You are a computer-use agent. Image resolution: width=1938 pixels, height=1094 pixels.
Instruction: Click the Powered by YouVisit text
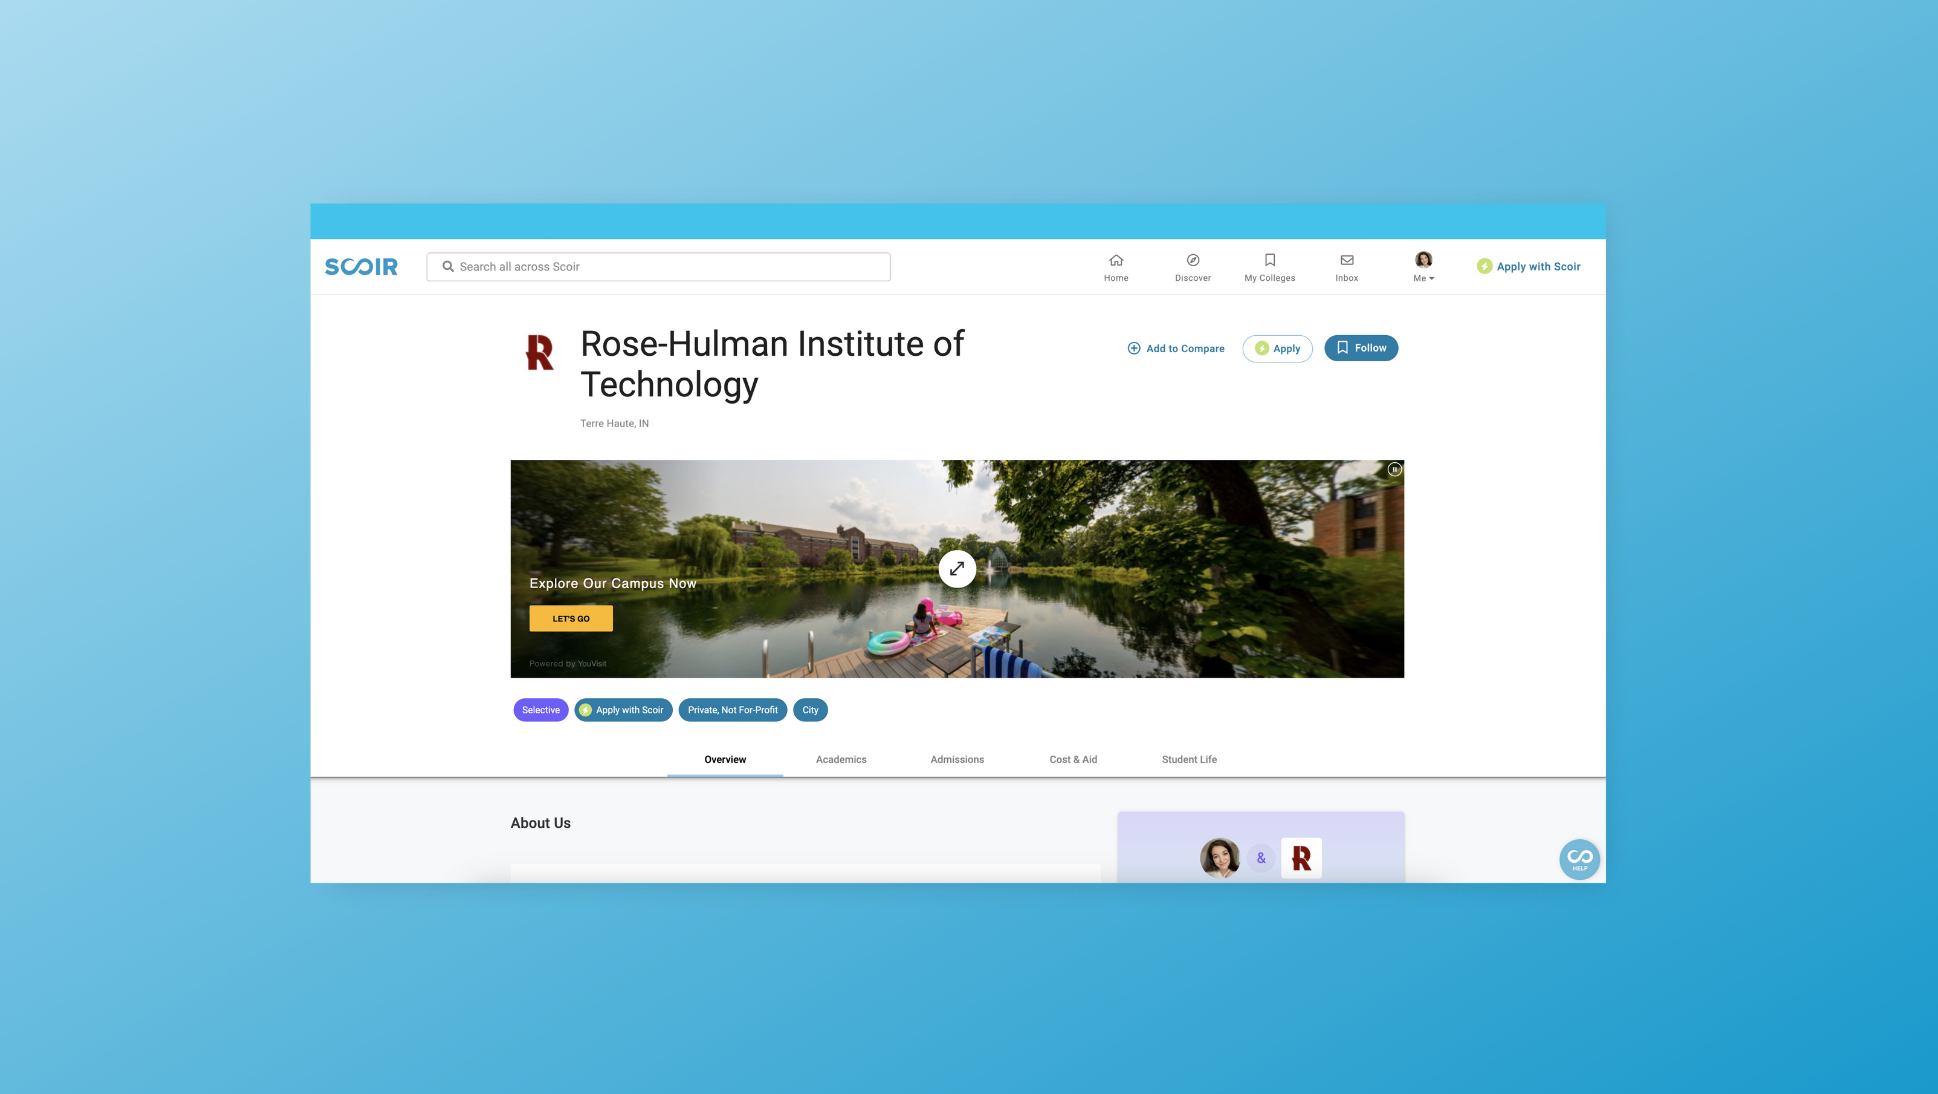tap(568, 664)
